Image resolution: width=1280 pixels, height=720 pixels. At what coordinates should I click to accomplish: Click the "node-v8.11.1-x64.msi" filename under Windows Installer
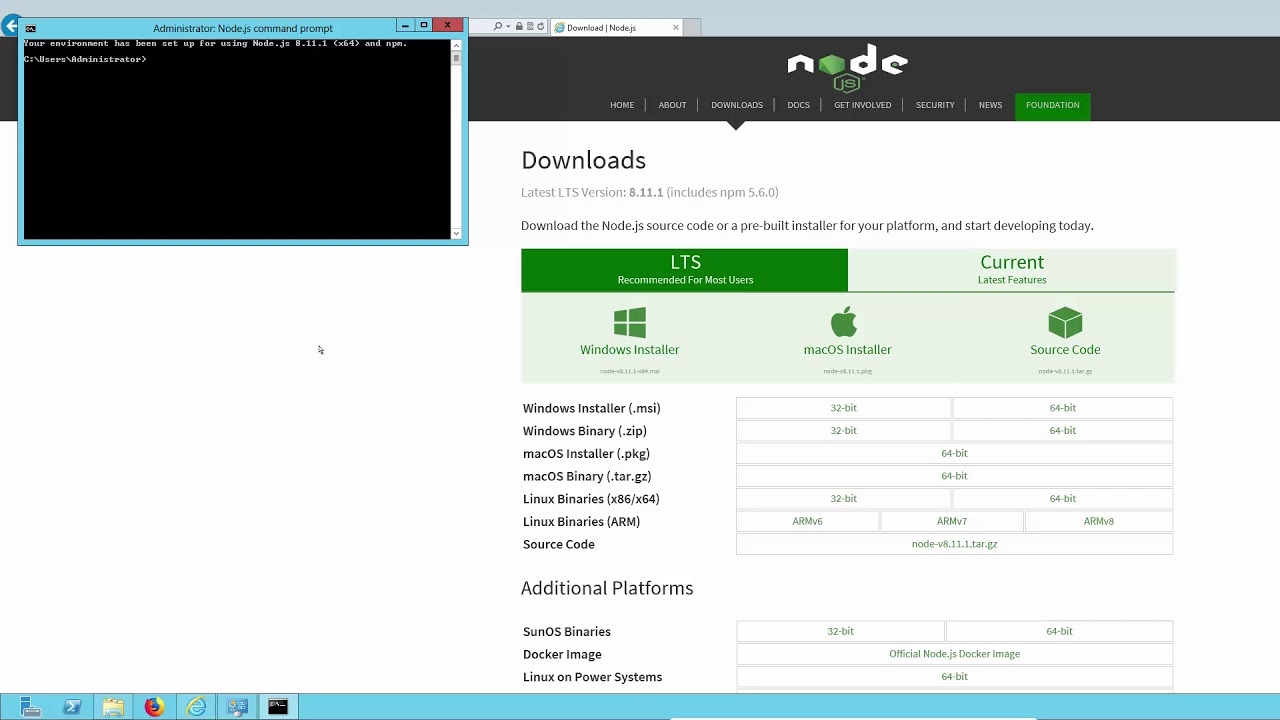point(630,371)
